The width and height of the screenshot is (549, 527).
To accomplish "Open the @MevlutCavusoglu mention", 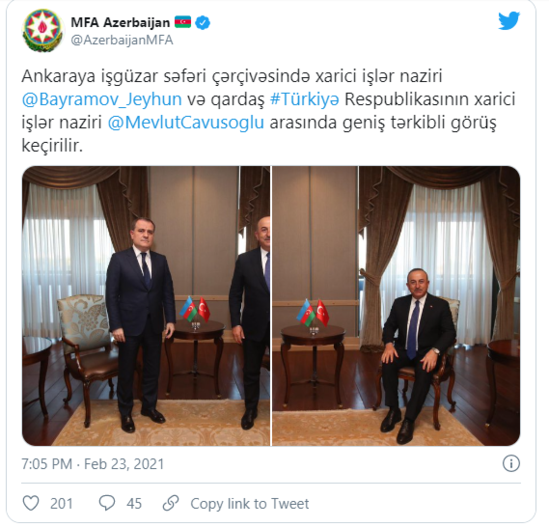I will 186,123.
